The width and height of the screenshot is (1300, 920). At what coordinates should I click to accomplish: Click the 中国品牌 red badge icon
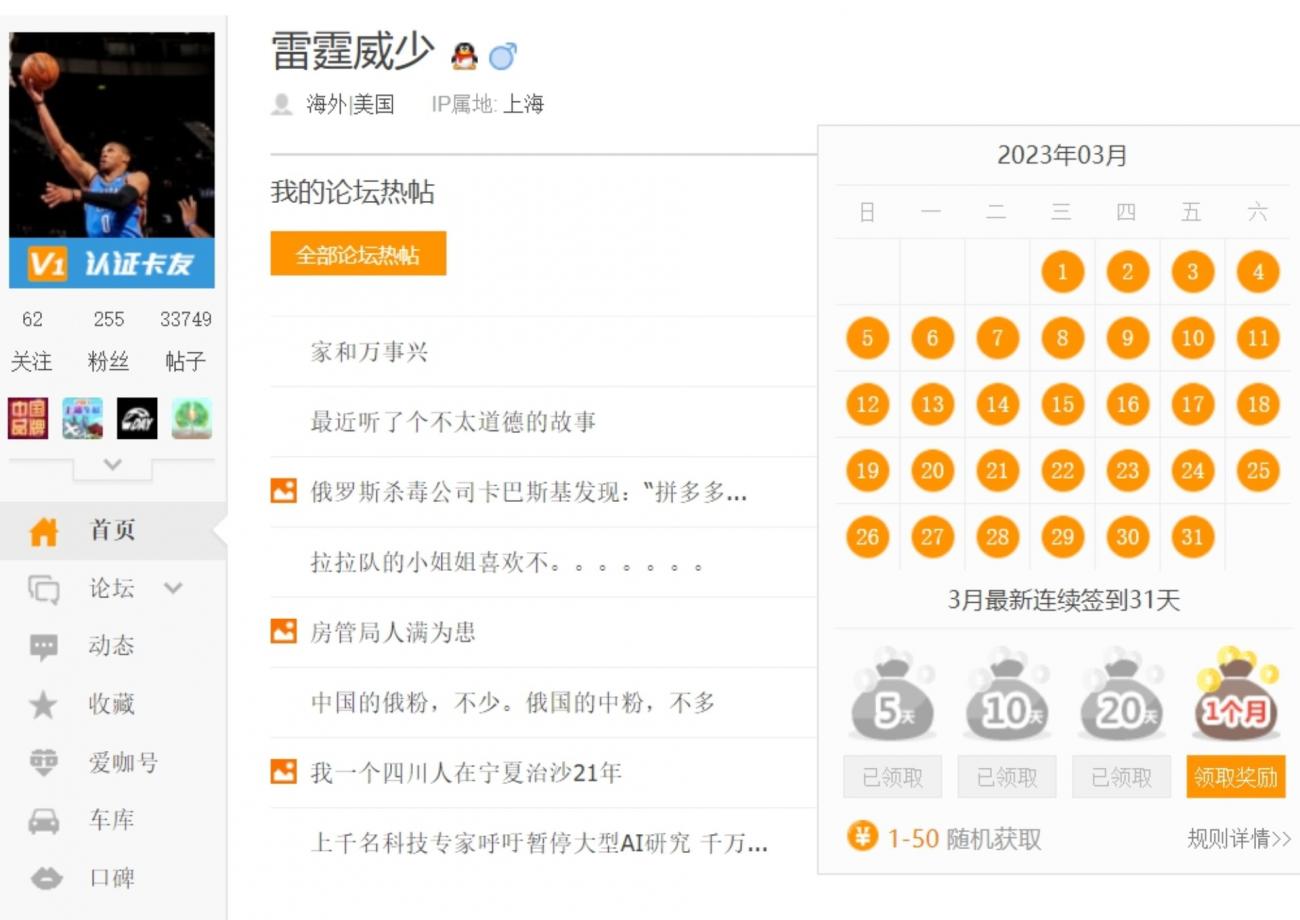point(28,418)
